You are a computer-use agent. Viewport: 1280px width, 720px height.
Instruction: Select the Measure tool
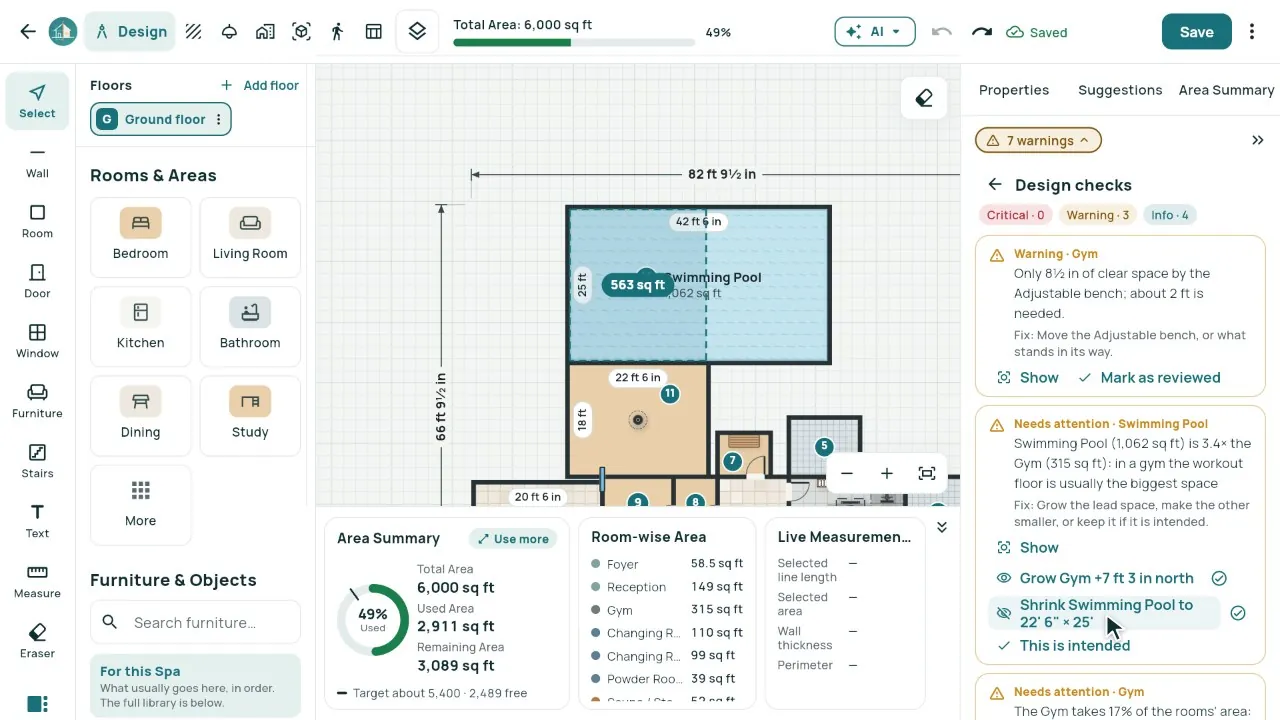click(37, 582)
